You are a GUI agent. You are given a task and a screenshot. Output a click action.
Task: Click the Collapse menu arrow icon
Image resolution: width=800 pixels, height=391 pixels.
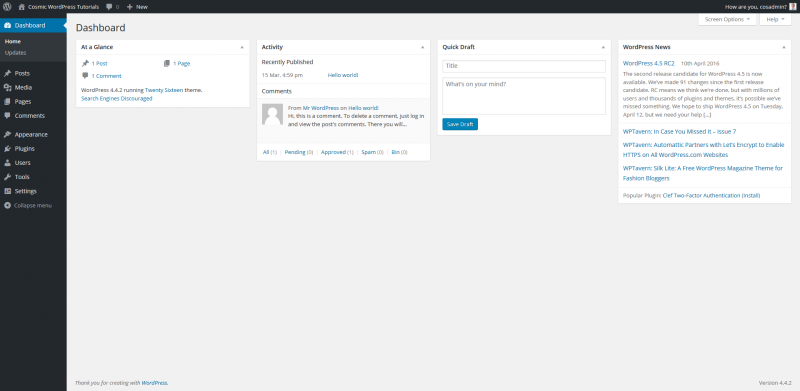[x=8, y=206]
